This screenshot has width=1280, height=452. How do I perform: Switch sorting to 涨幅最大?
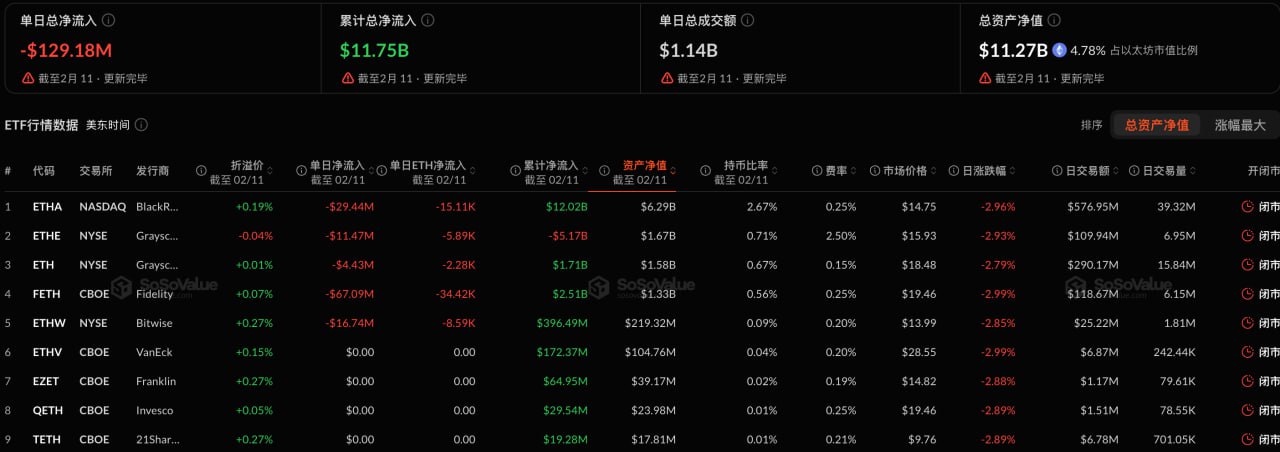coord(1240,125)
